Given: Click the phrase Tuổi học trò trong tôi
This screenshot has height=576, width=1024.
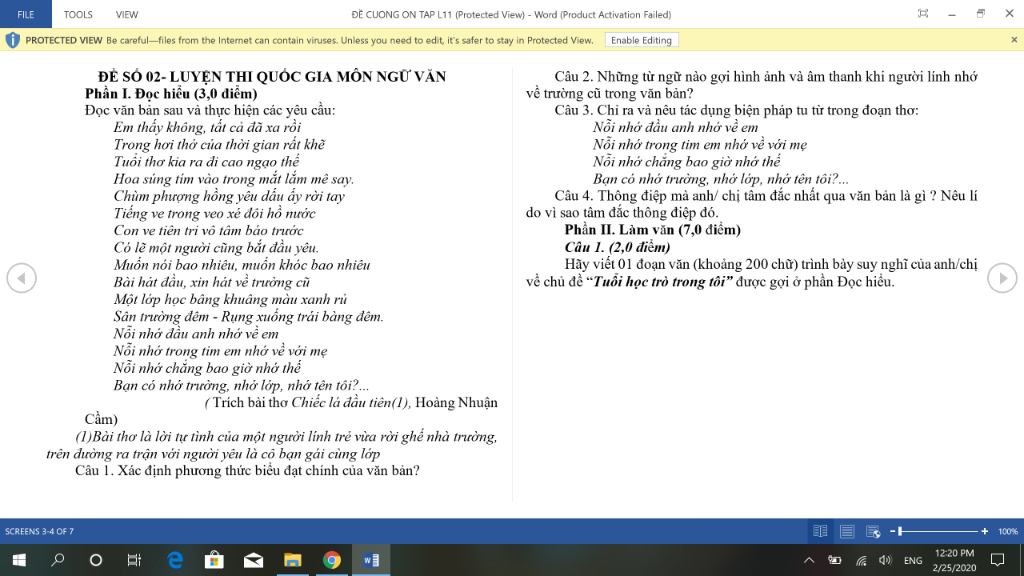Looking at the screenshot, I should [x=660, y=282].
